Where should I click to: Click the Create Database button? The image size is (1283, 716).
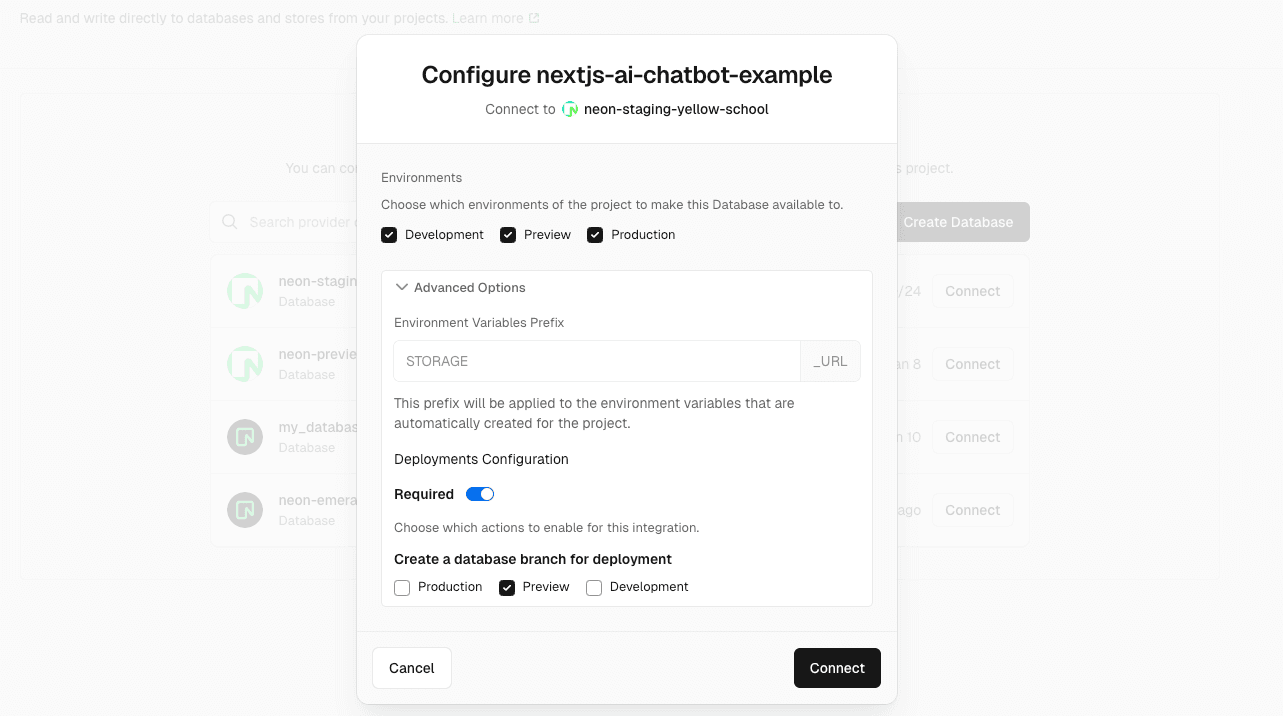pos(957,222)
